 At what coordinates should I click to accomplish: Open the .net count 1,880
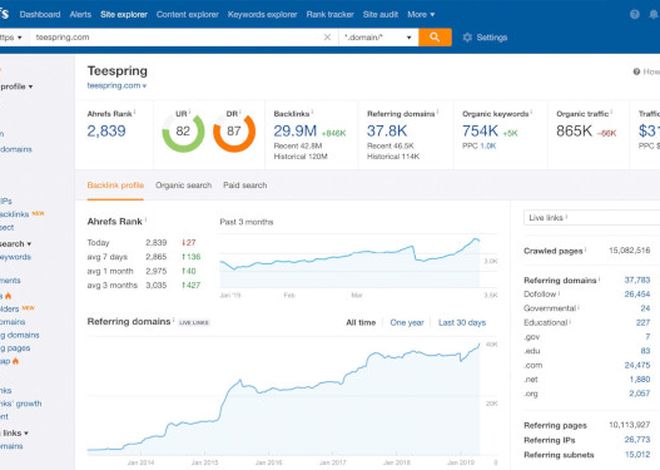click(x=640, y=380)
